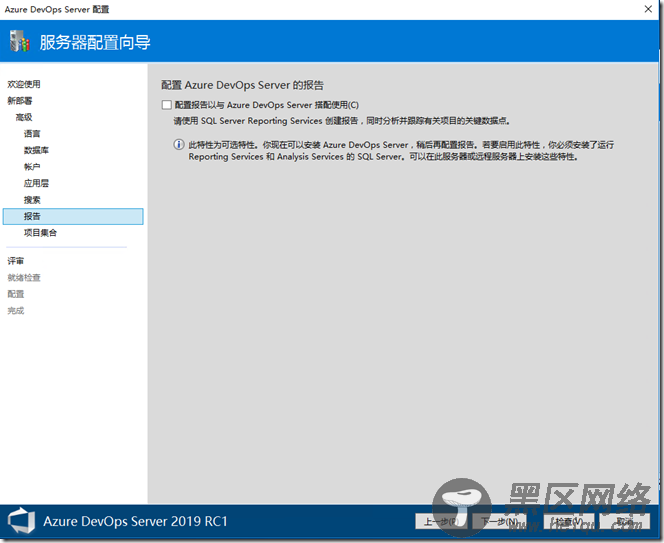Click the server wizard icon in header
This screenshot has width=664, height=543.
tap(19, 41)
